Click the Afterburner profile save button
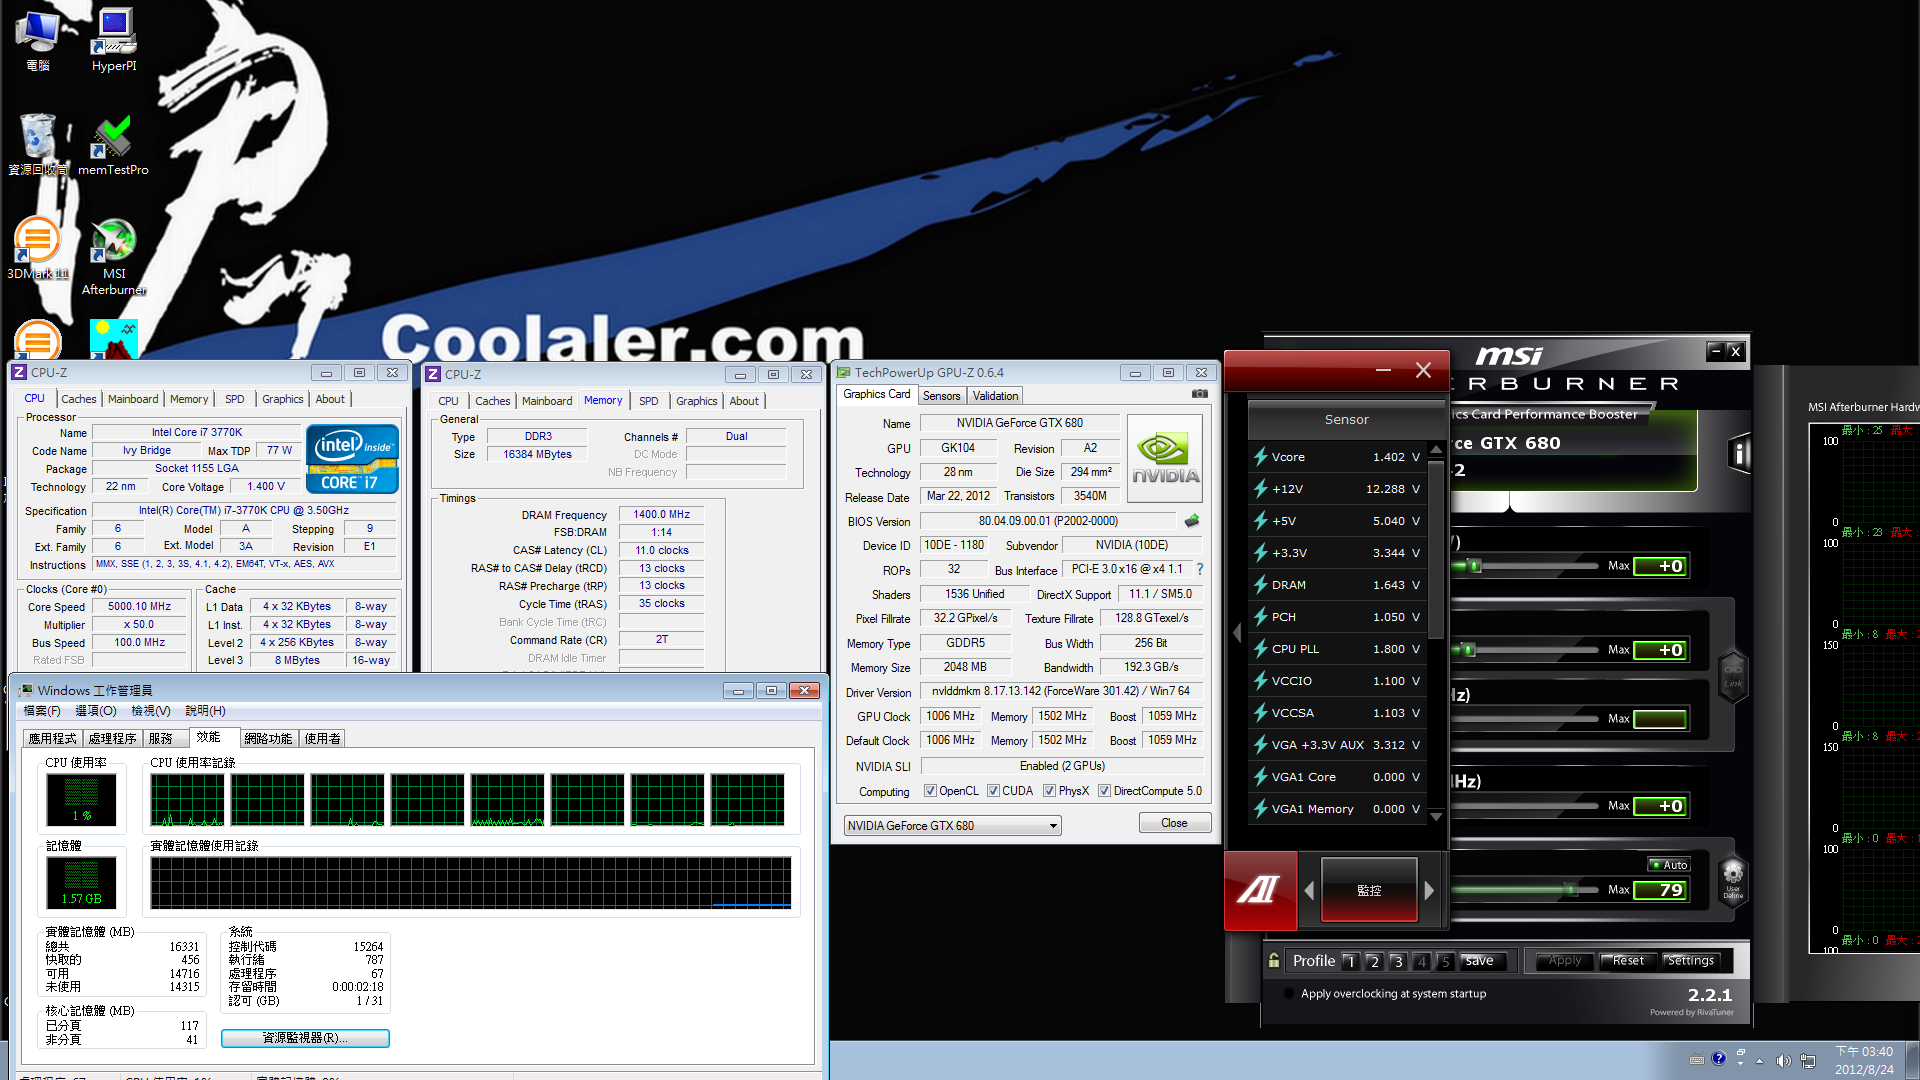This screenshot has width=1920, height=1080. tap(1481, 961)
